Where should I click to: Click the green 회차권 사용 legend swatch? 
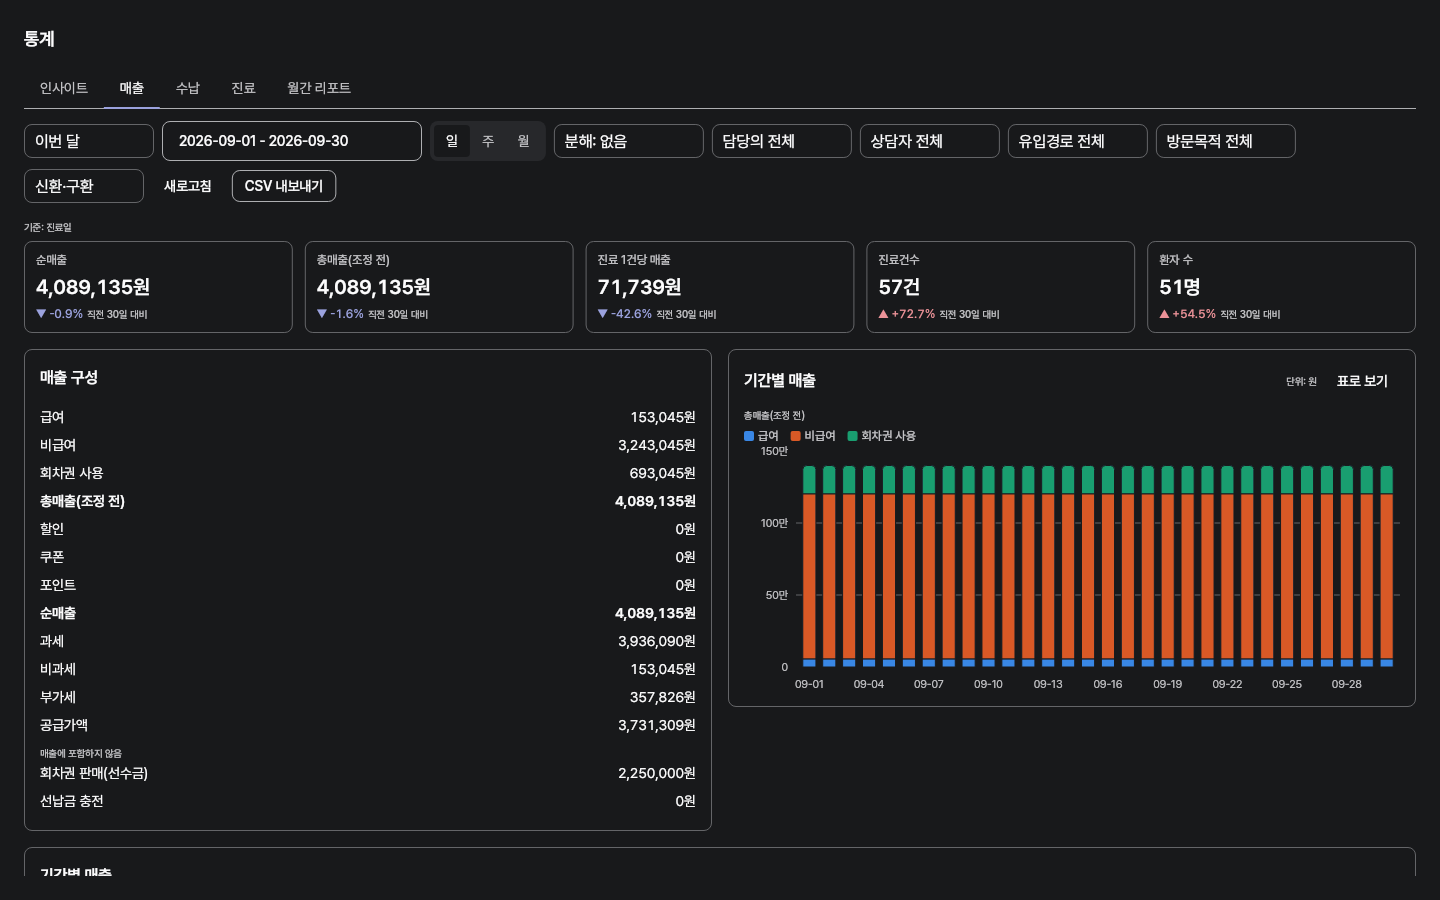coord(853,436)
